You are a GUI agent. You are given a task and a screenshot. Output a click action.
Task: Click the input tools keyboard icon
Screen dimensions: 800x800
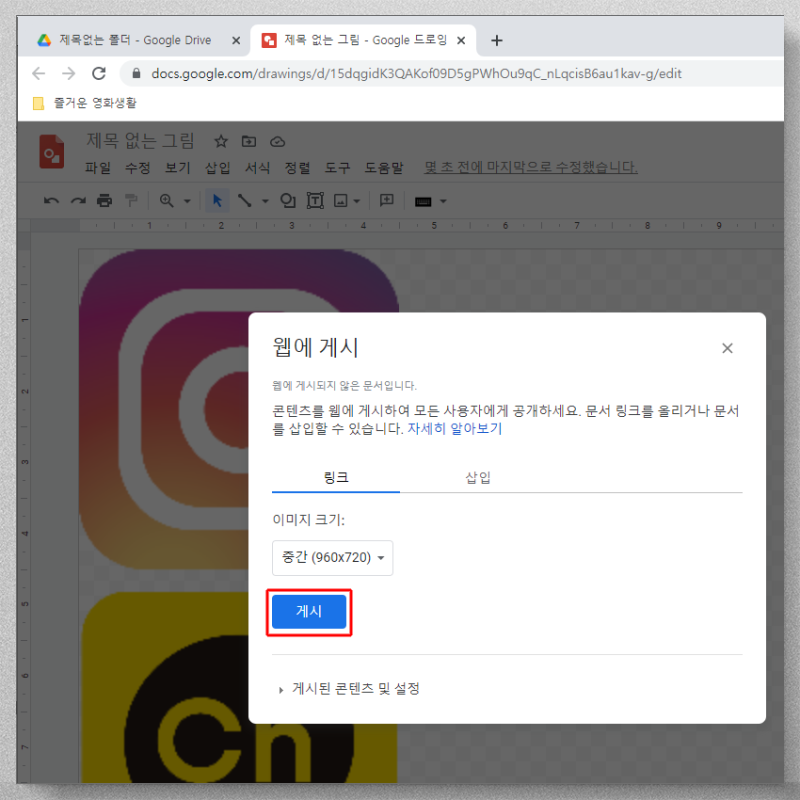click(x=423, y=202)
